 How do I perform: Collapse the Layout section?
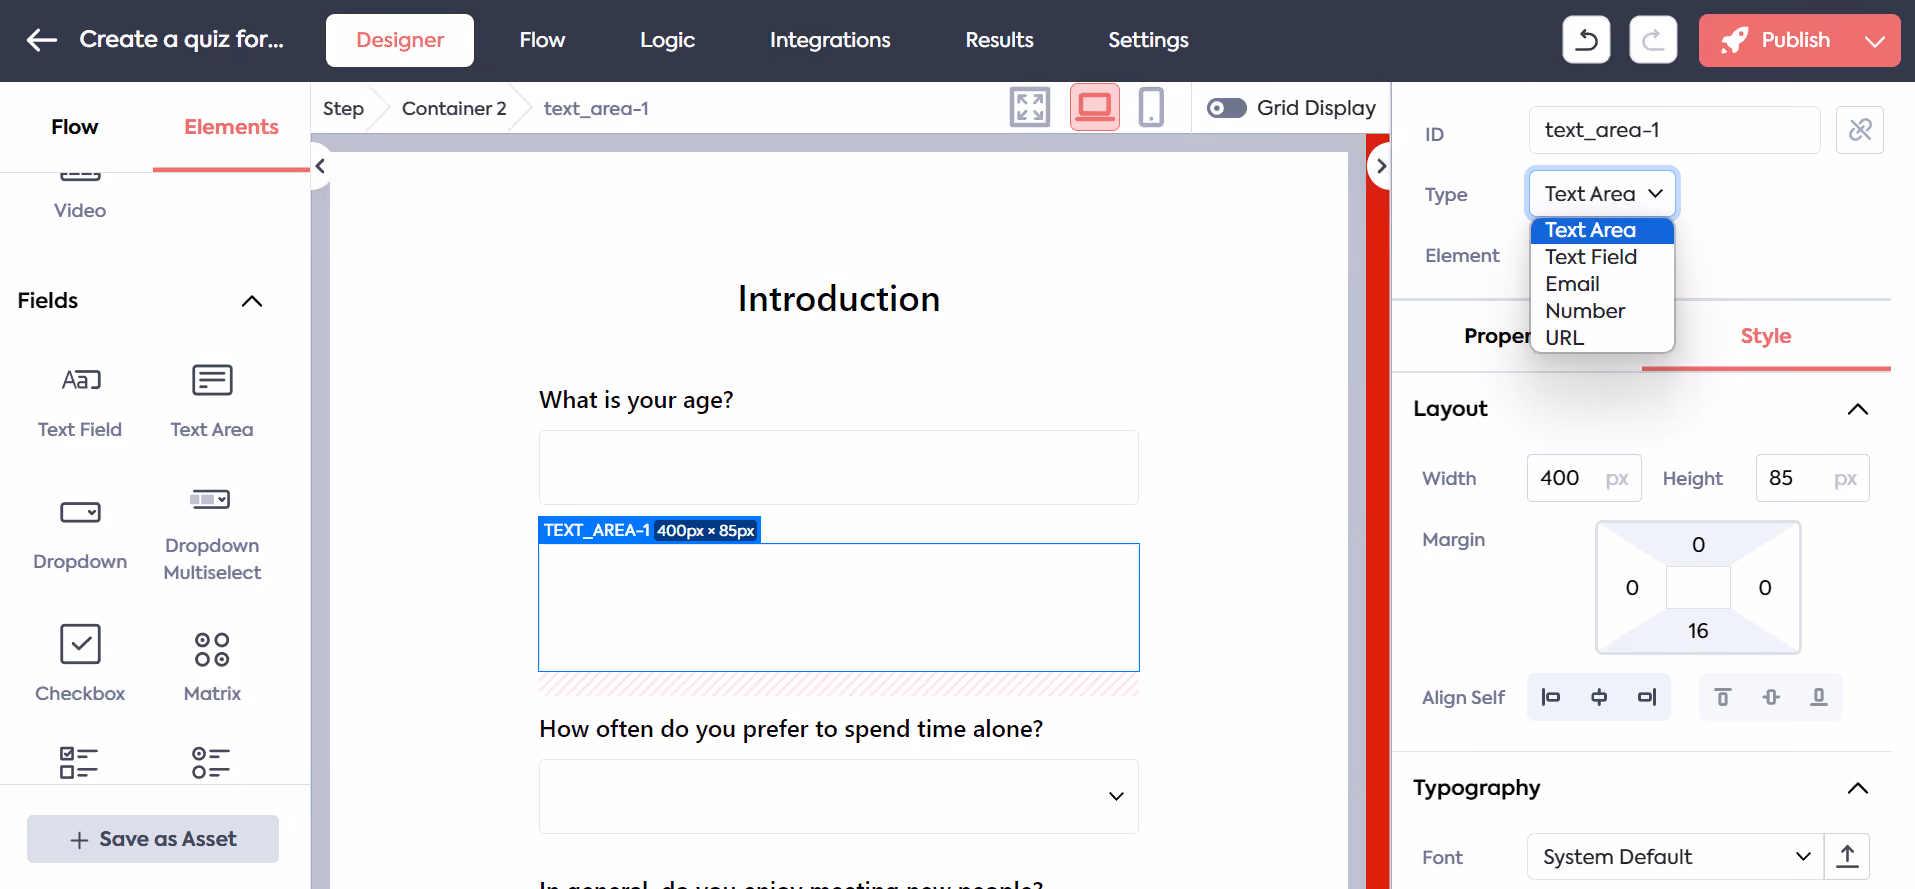(1857, 409)
